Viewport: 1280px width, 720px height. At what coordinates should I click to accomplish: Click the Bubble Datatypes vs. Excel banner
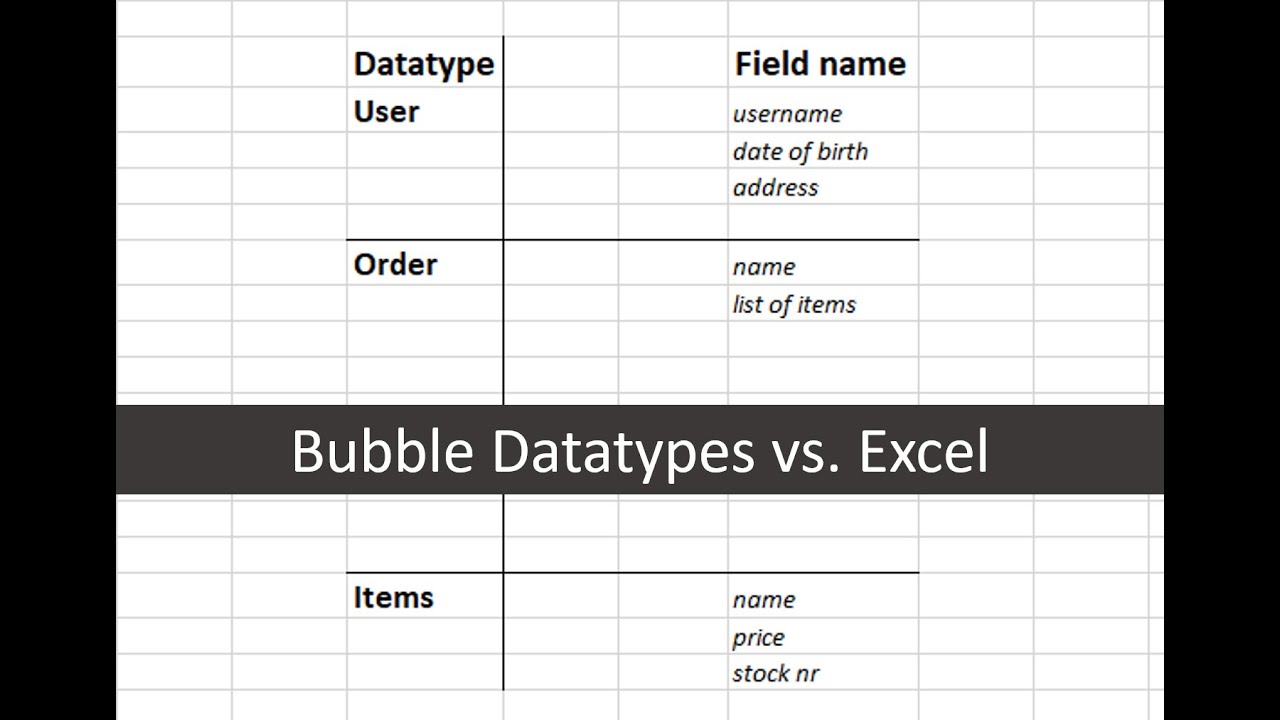point(640,451)
